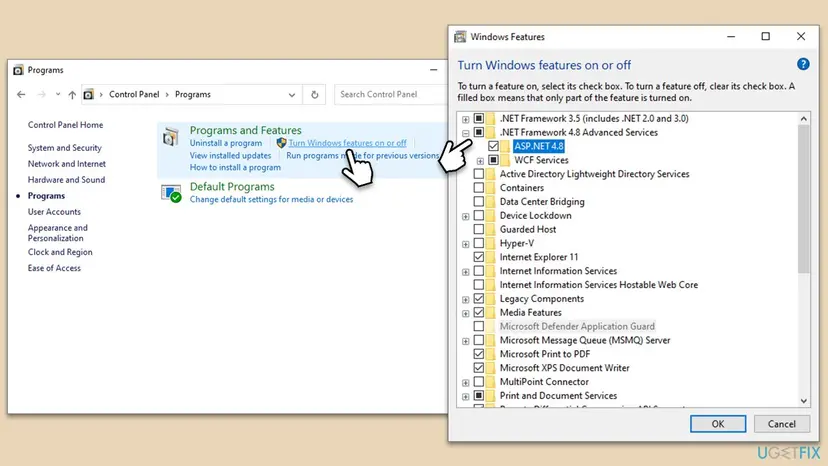
Task: Select Microsoft Defender Application Guard row
Action: pos(577,326)
